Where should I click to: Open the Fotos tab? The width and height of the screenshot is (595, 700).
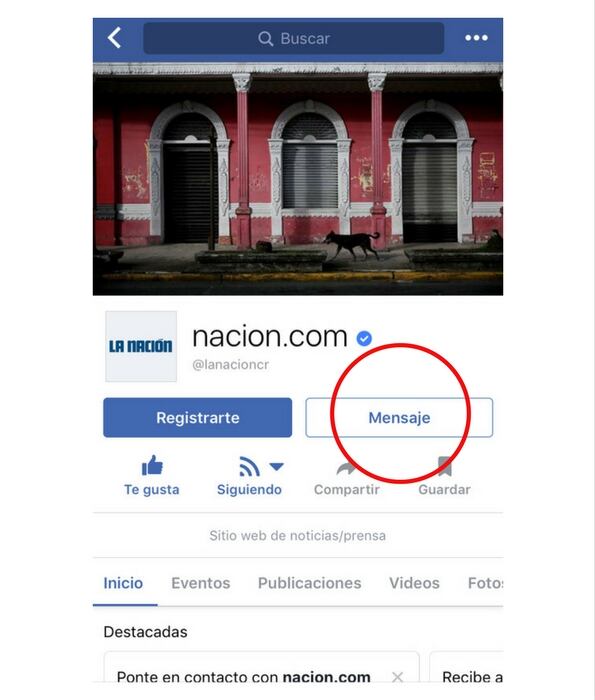485,583
